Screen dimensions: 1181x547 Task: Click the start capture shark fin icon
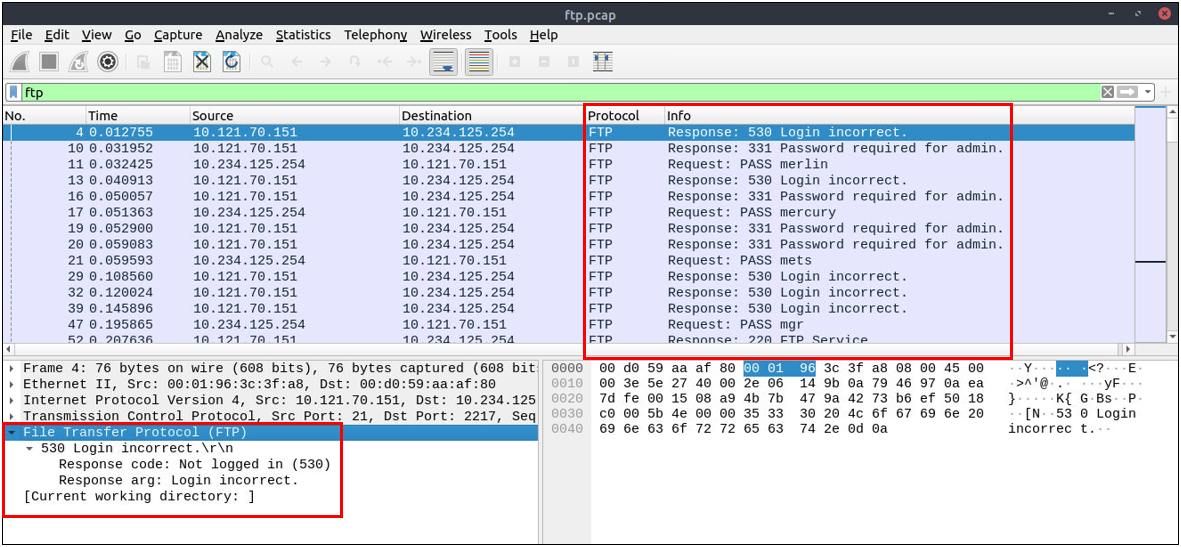click(20, 62)
